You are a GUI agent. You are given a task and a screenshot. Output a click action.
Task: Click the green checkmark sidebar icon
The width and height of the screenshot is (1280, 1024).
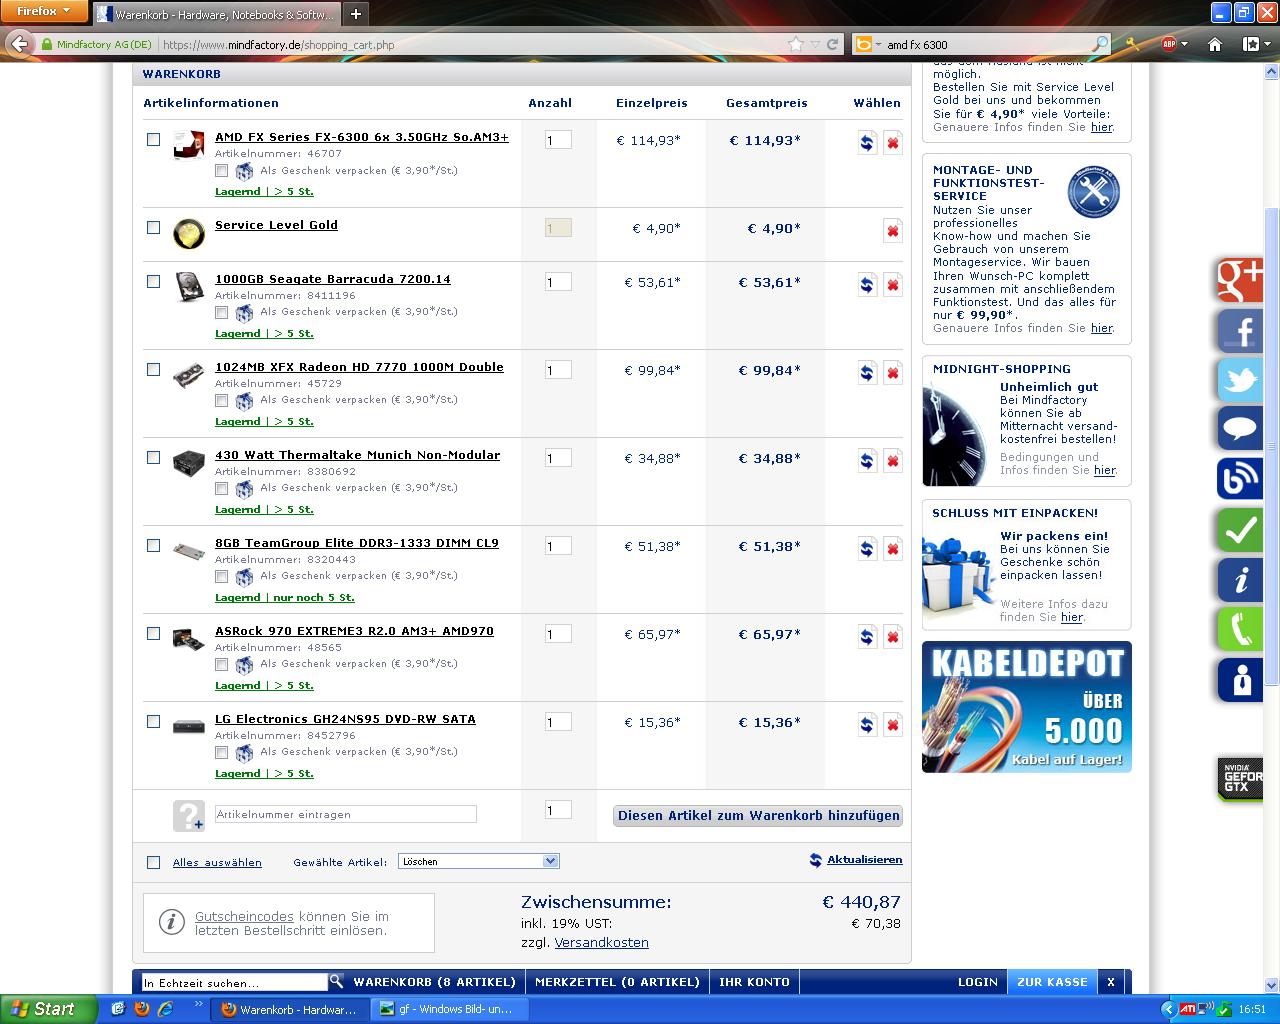[x=1240, y=530]
